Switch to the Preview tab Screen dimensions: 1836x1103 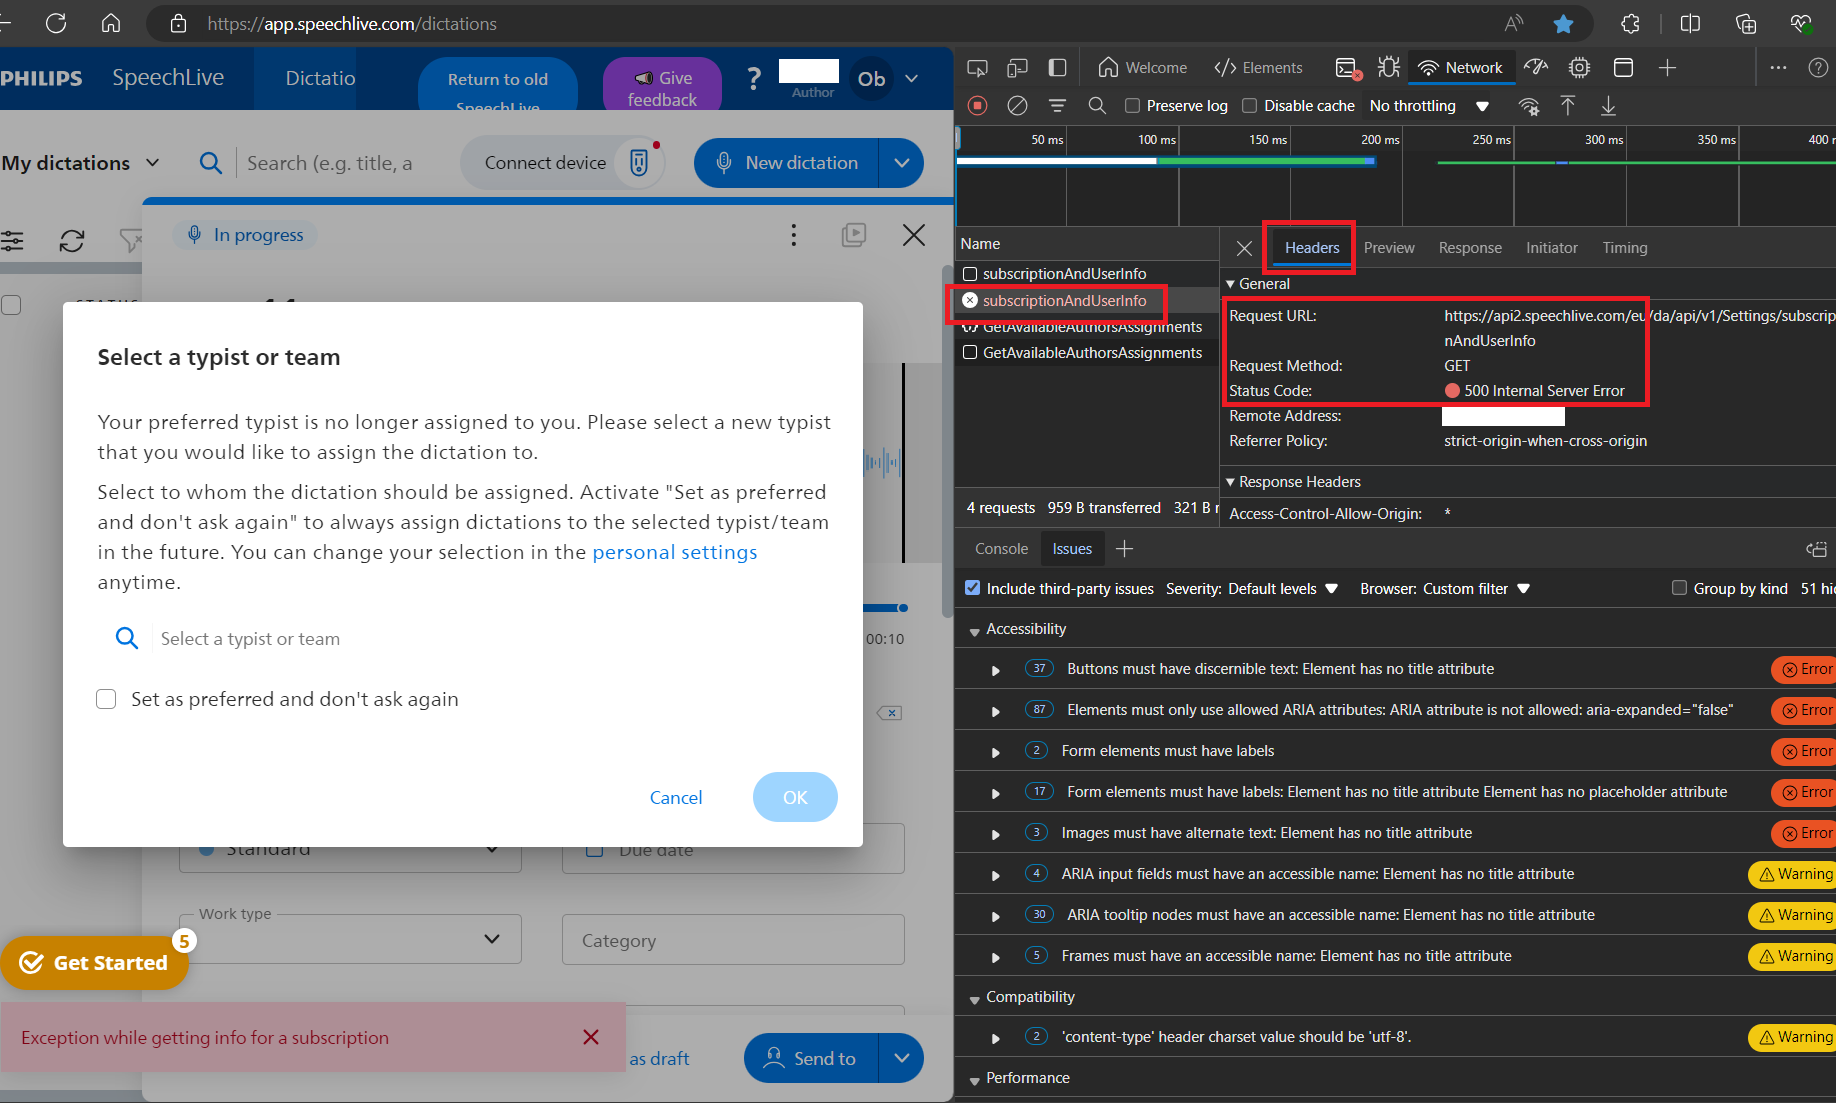pyautogui.click(x=1389, y=248)
